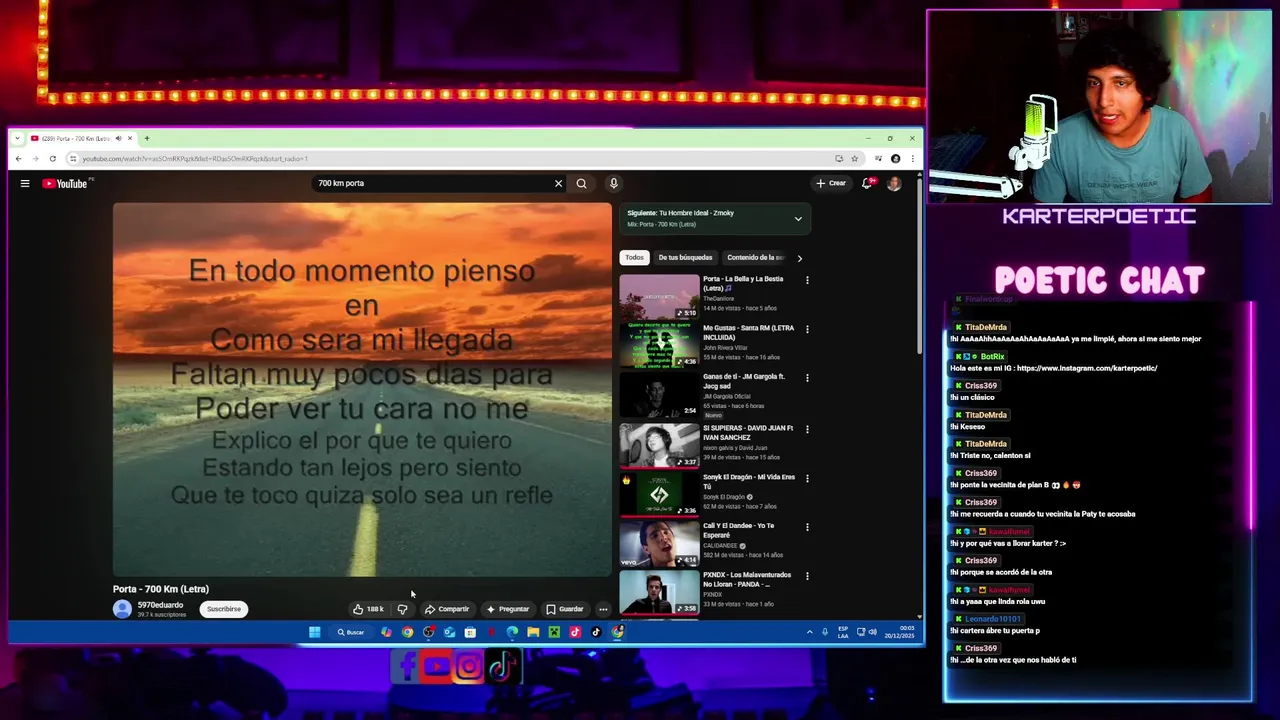Open options menu for 'PXNDX - Los Malaventurados No Lloran'
The height and width of the screenshot is (720, 1280).
coord(807,576)
